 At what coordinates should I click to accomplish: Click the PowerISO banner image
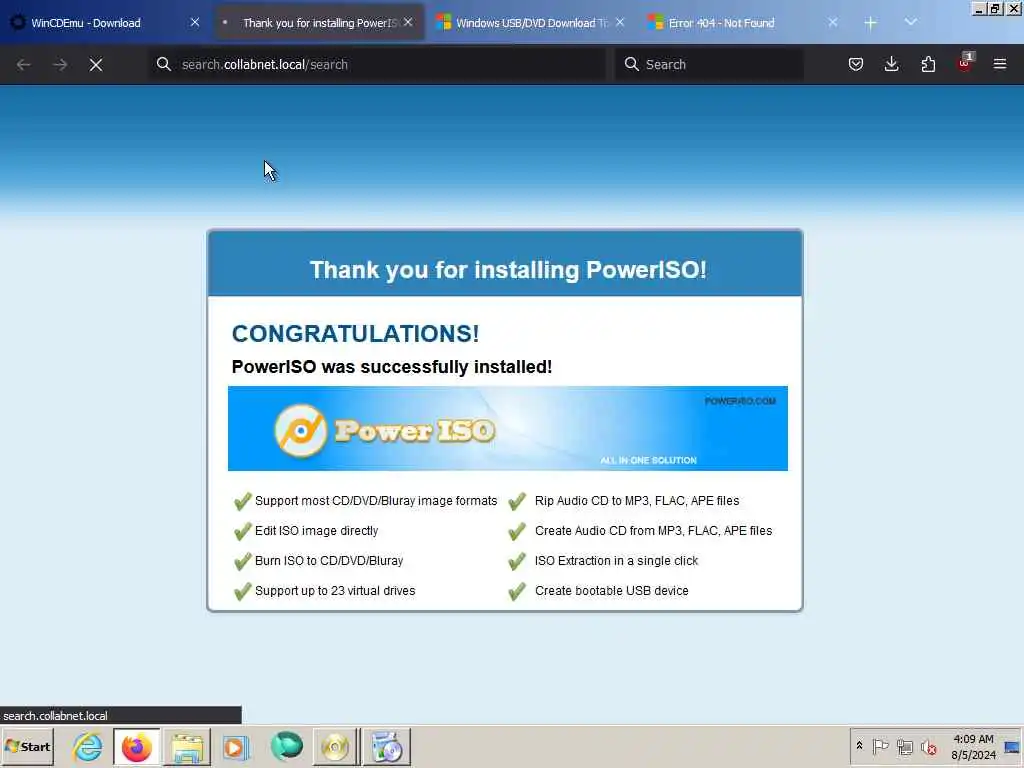click(x=507, y=428)
